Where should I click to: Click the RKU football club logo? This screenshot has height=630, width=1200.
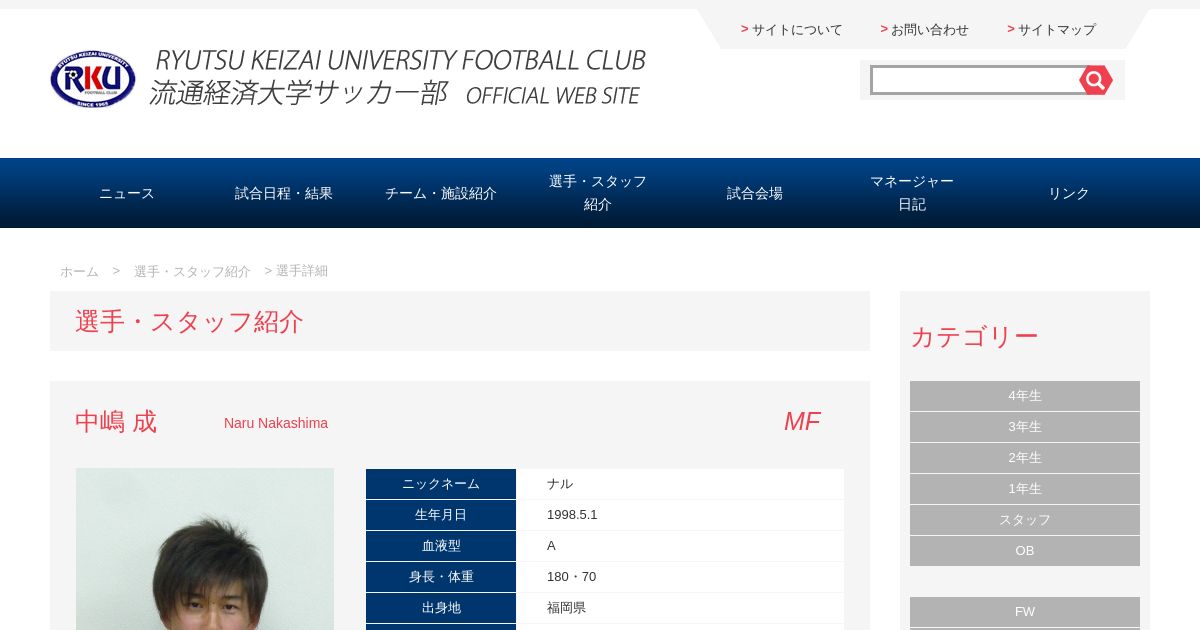[93, 79]
